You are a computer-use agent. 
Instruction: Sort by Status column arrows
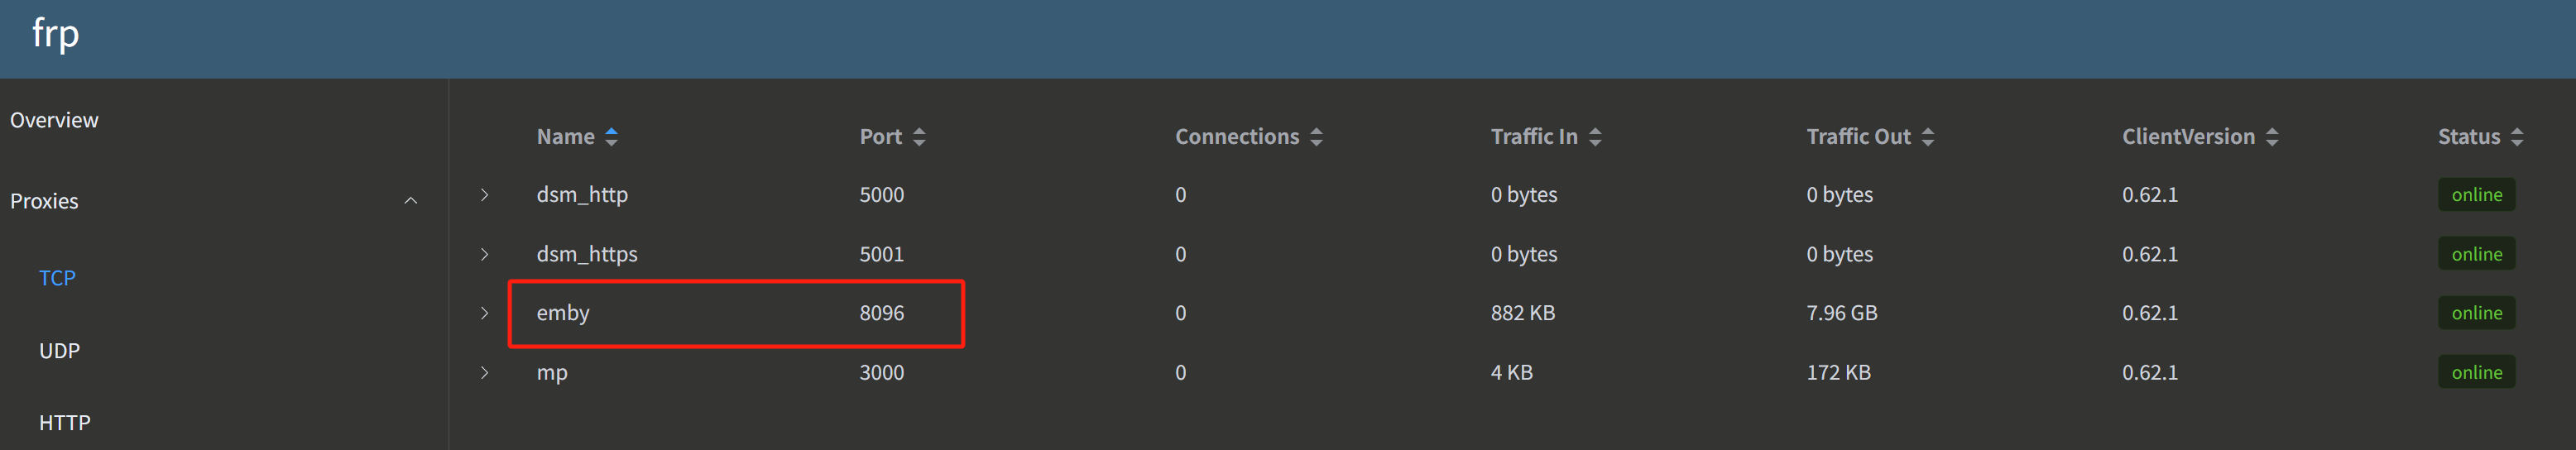click(2517, 137)
